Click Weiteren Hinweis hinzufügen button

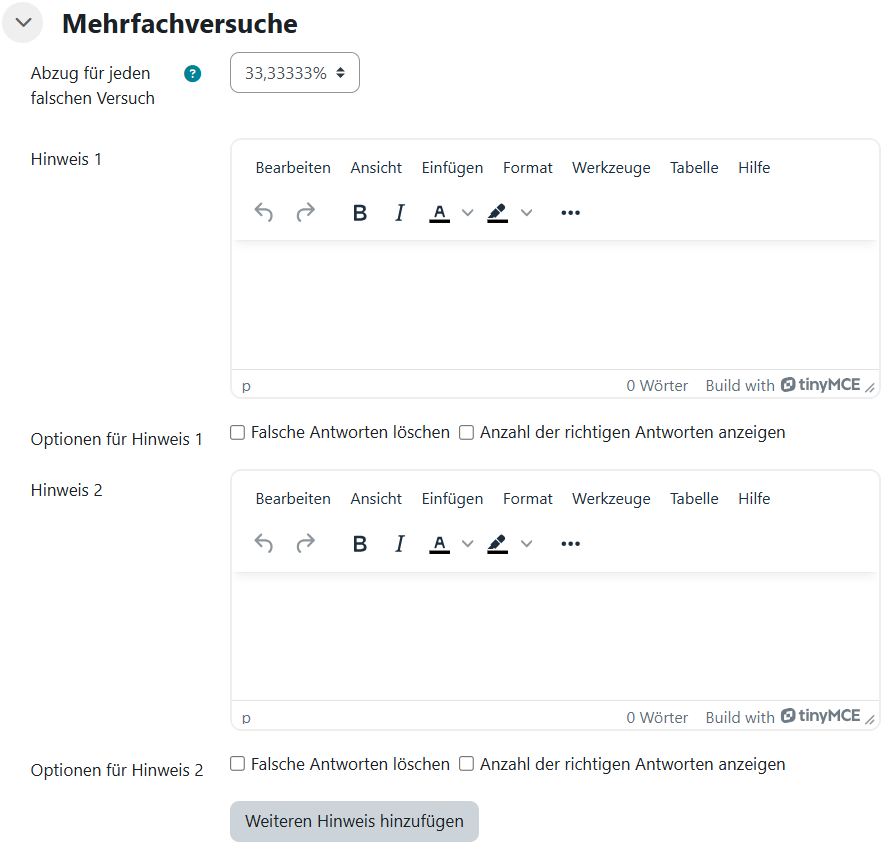[x=354, y=821]
